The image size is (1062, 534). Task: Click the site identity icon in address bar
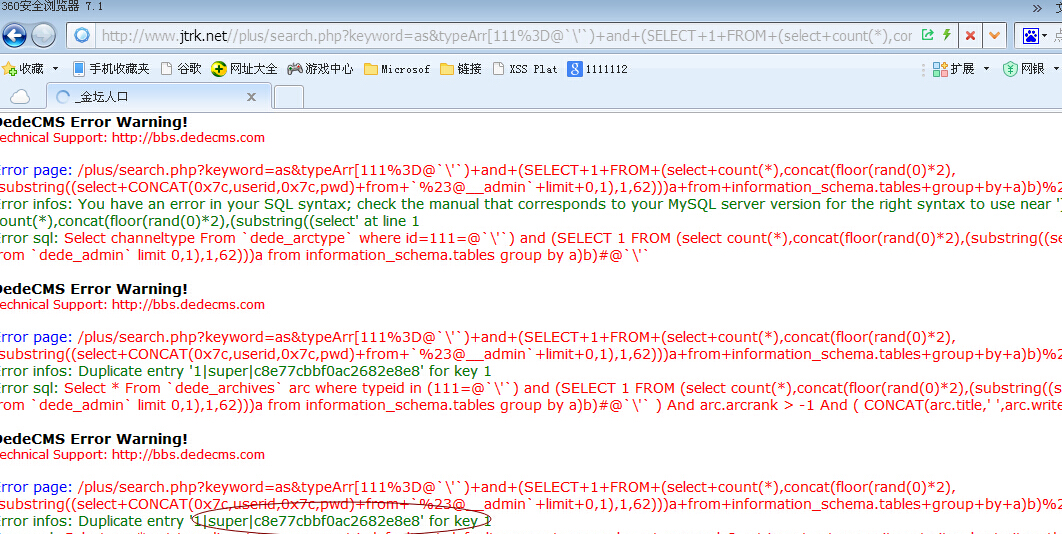tap(82, 35)
